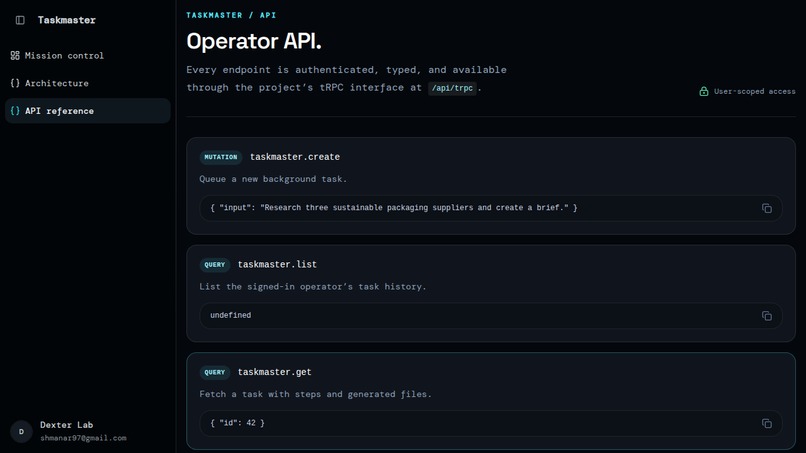The height and width of the screenshot is (453, 806).
Task: Click the task history description text
Action: [313, 286]
